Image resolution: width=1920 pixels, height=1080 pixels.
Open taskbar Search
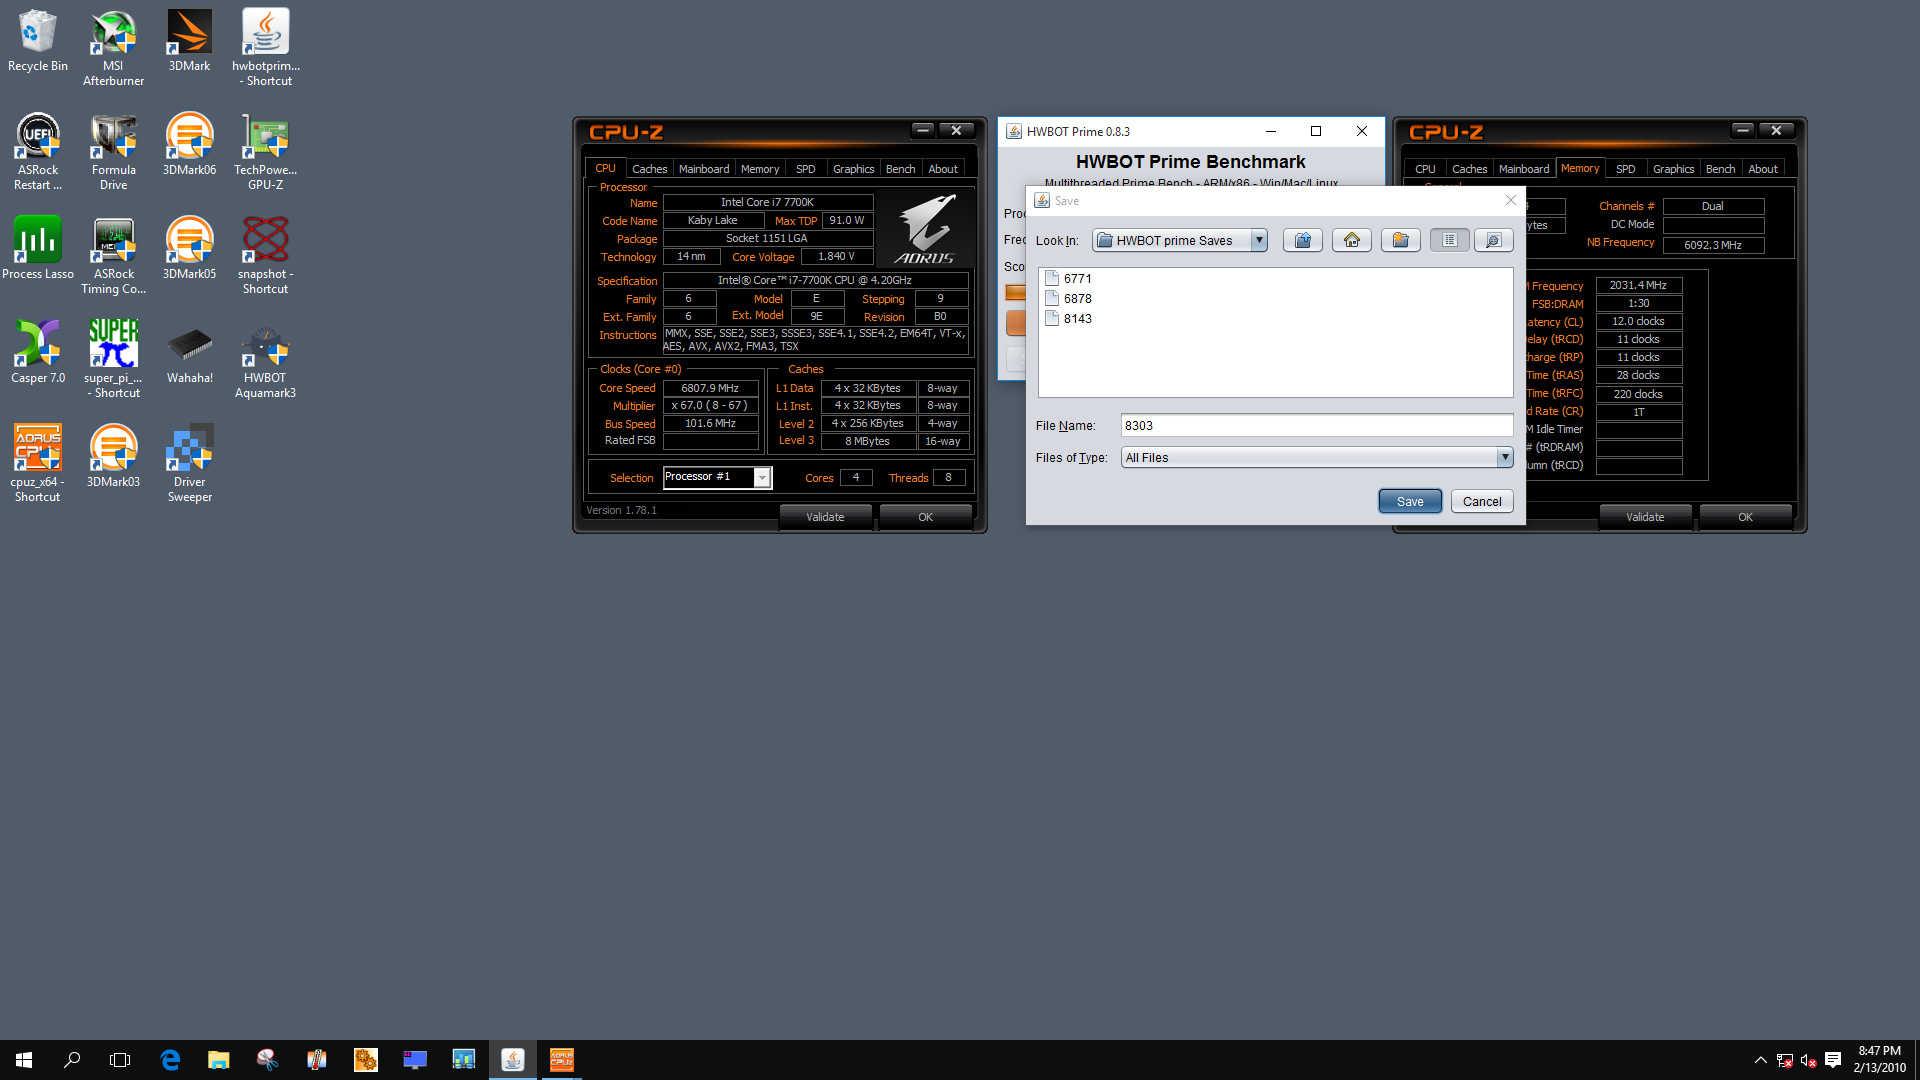point(72,1060)
